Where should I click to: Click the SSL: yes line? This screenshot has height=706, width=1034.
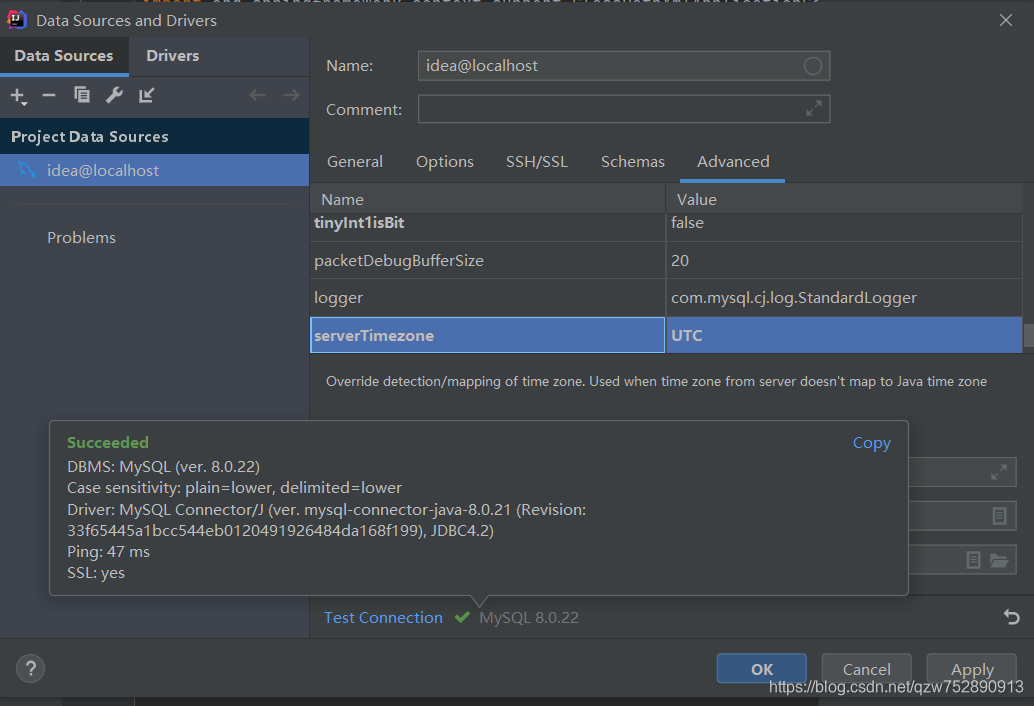96,573
